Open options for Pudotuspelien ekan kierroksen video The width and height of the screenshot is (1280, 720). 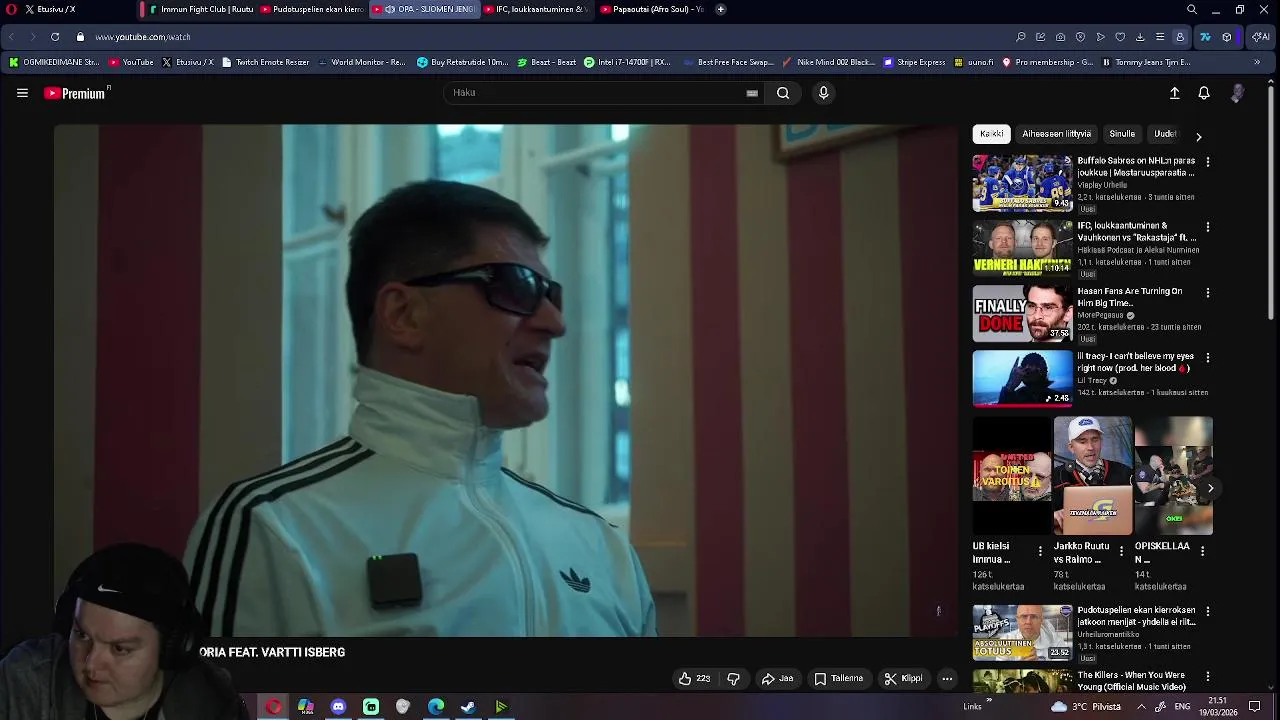pos(1208,611)
